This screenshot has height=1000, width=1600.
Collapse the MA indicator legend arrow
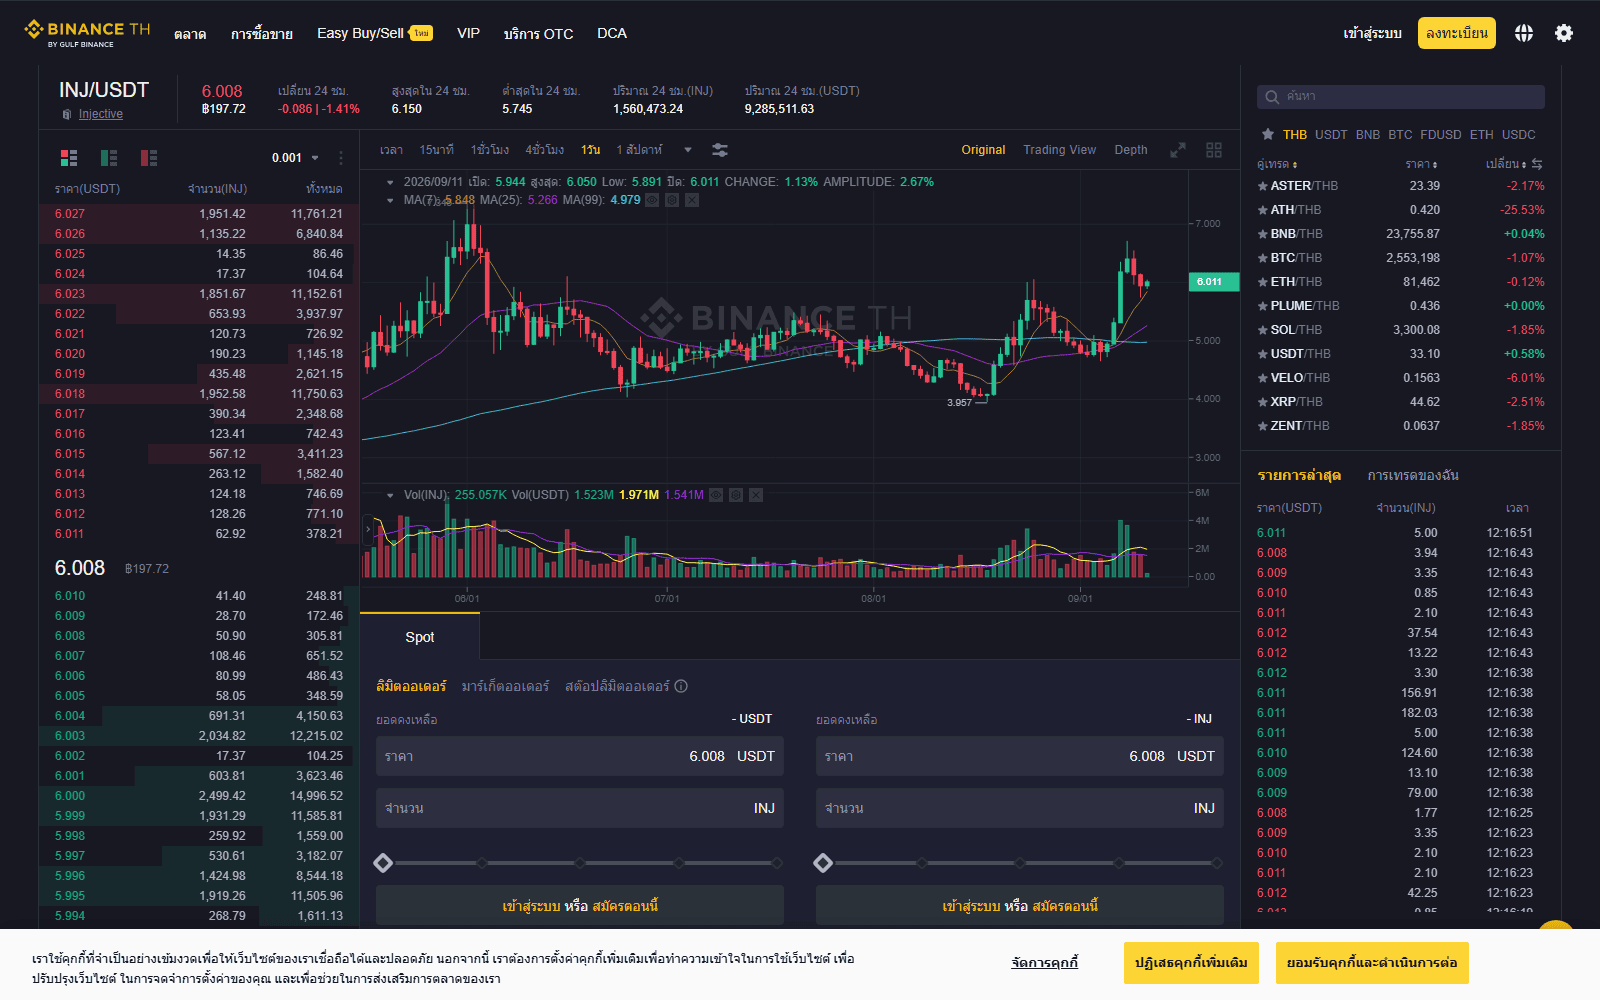[390, 200]
